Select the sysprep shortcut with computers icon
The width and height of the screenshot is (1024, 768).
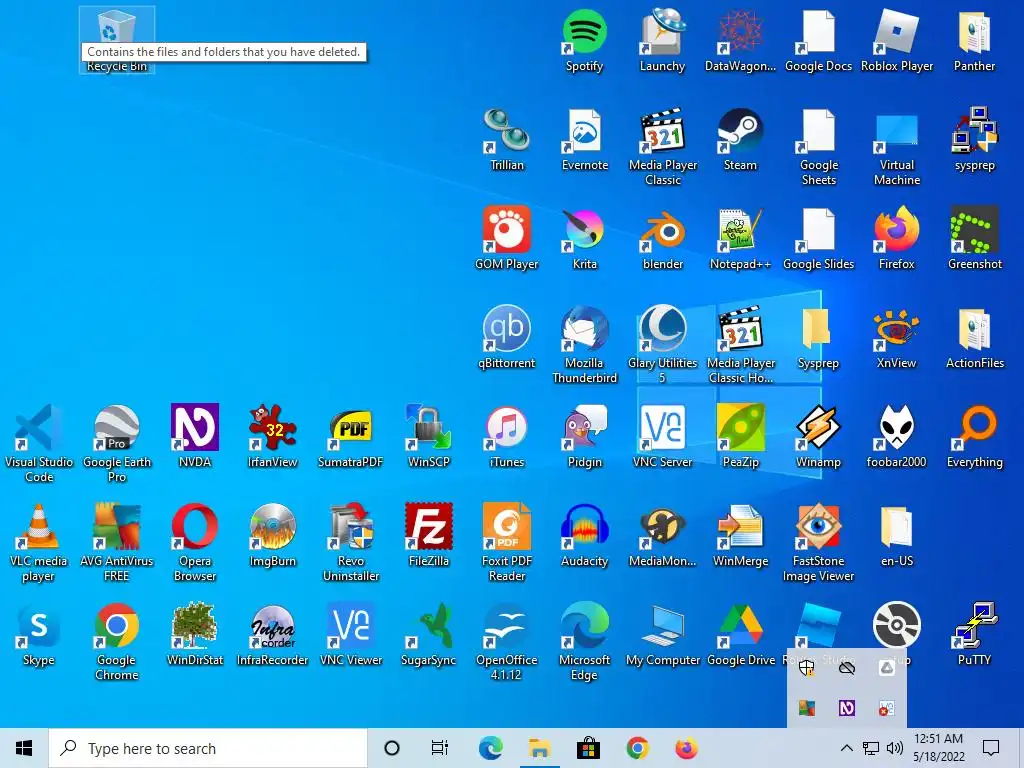pyautogui.click(x=974, y=140)
